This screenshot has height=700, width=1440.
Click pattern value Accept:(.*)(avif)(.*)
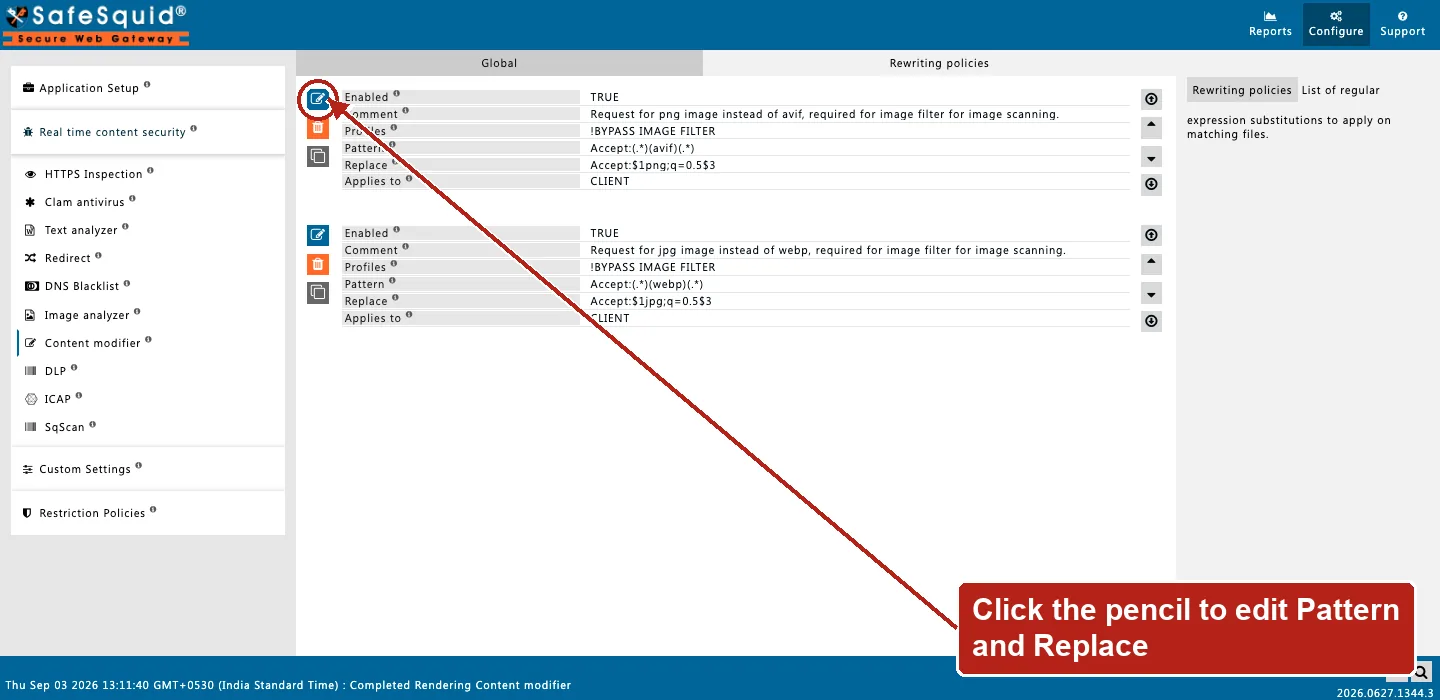[x=642, y=148]
